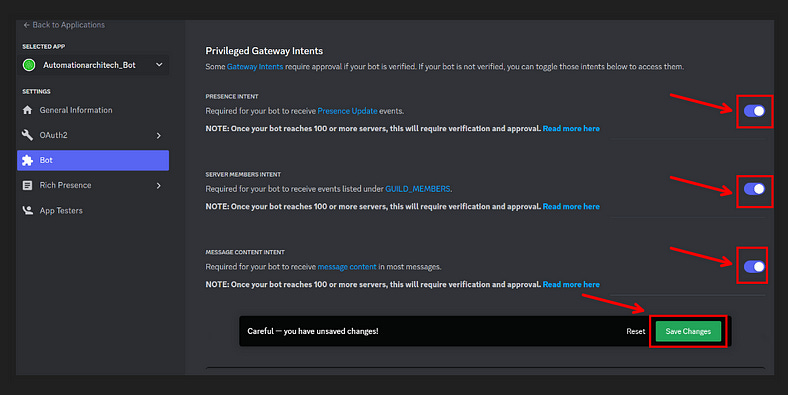Expand the Rich Presence submenu chevron
The image size is (788, 395).
159,185
